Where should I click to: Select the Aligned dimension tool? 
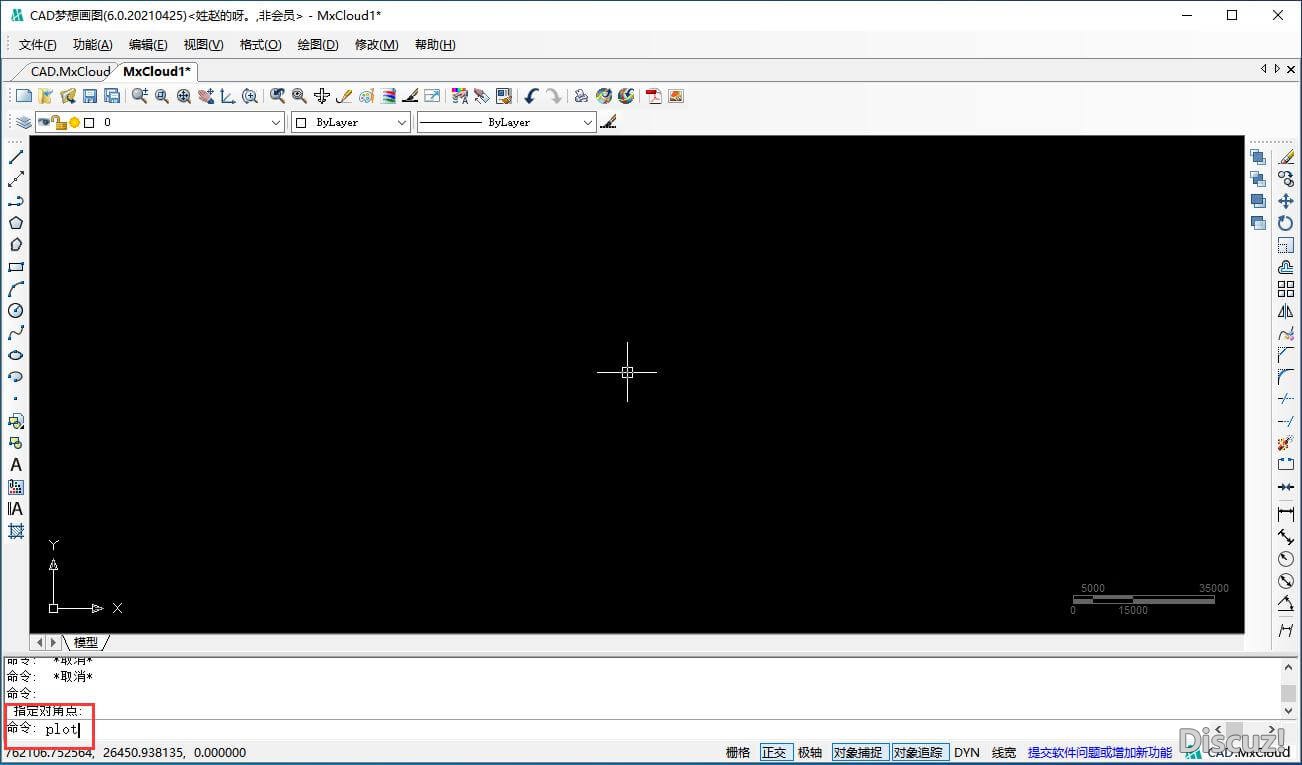coord(1286,537)
